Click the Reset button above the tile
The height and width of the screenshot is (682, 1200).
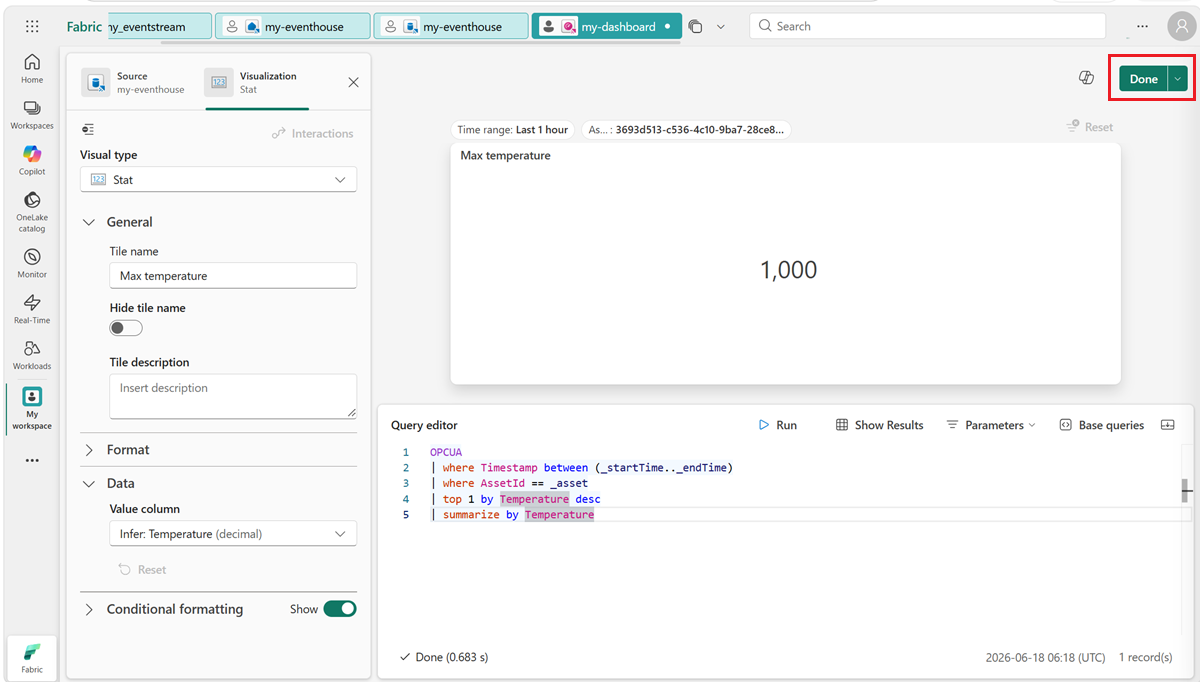coord(1090,127)
